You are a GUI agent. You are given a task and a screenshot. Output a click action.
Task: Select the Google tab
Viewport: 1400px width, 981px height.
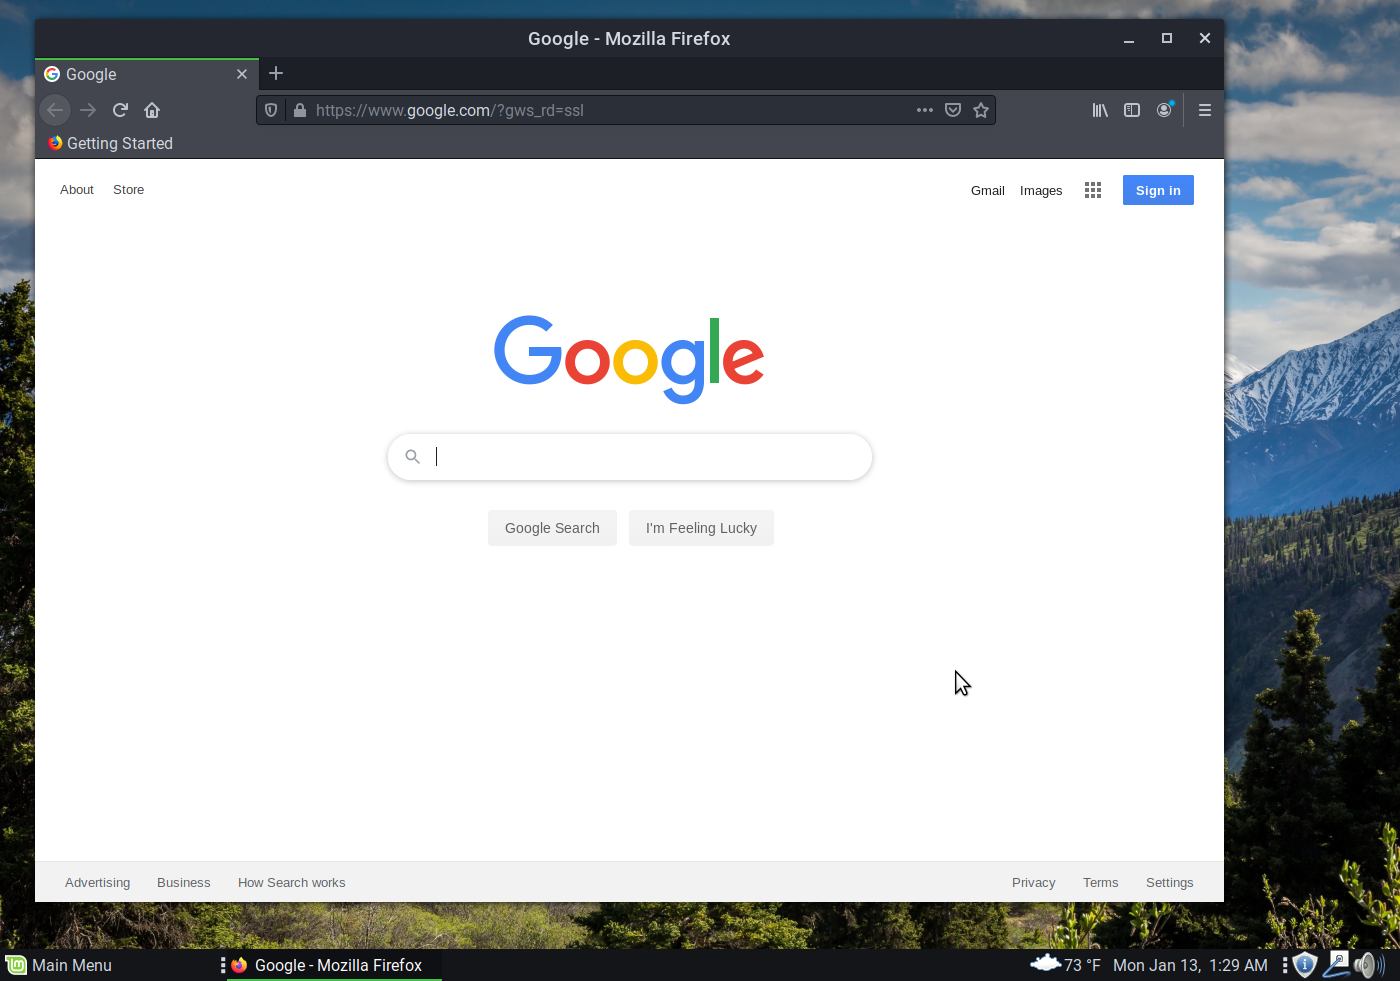(140, 74)
